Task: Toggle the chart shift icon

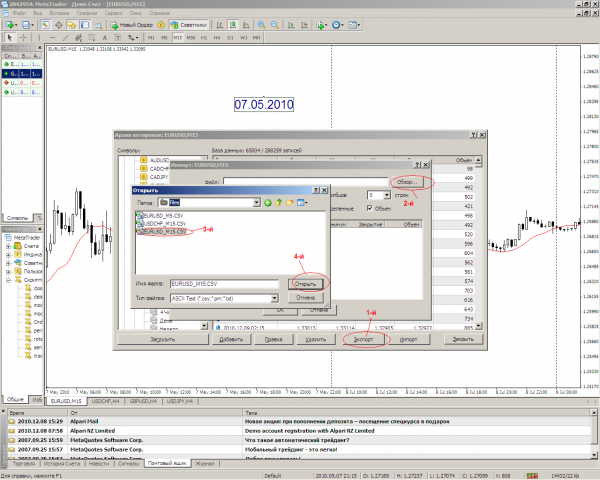Action: click(304, 25)
